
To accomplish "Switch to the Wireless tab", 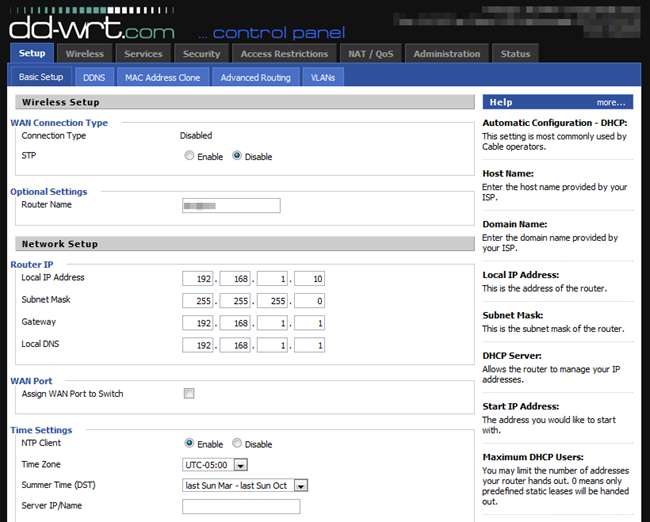I will 84,54.
